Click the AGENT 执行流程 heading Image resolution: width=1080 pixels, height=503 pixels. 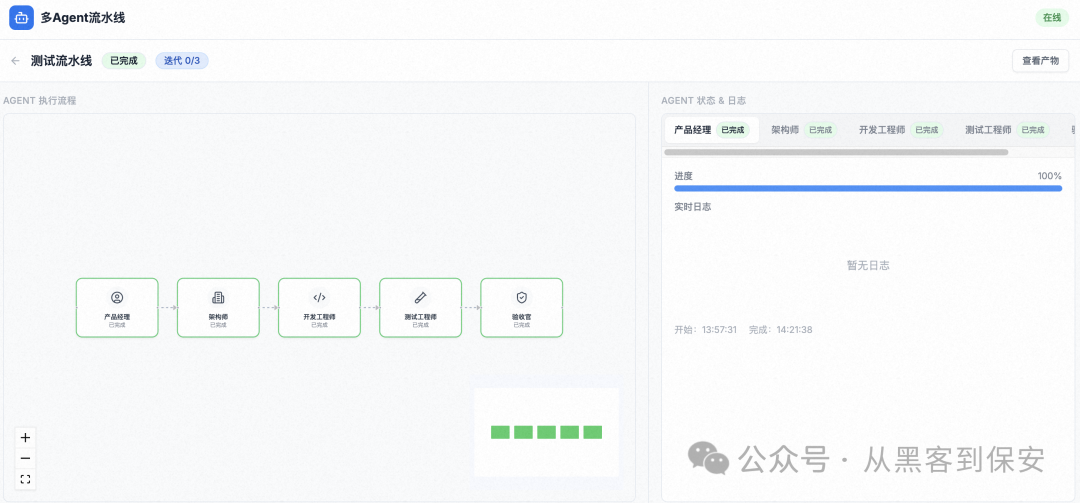point(40,101)
